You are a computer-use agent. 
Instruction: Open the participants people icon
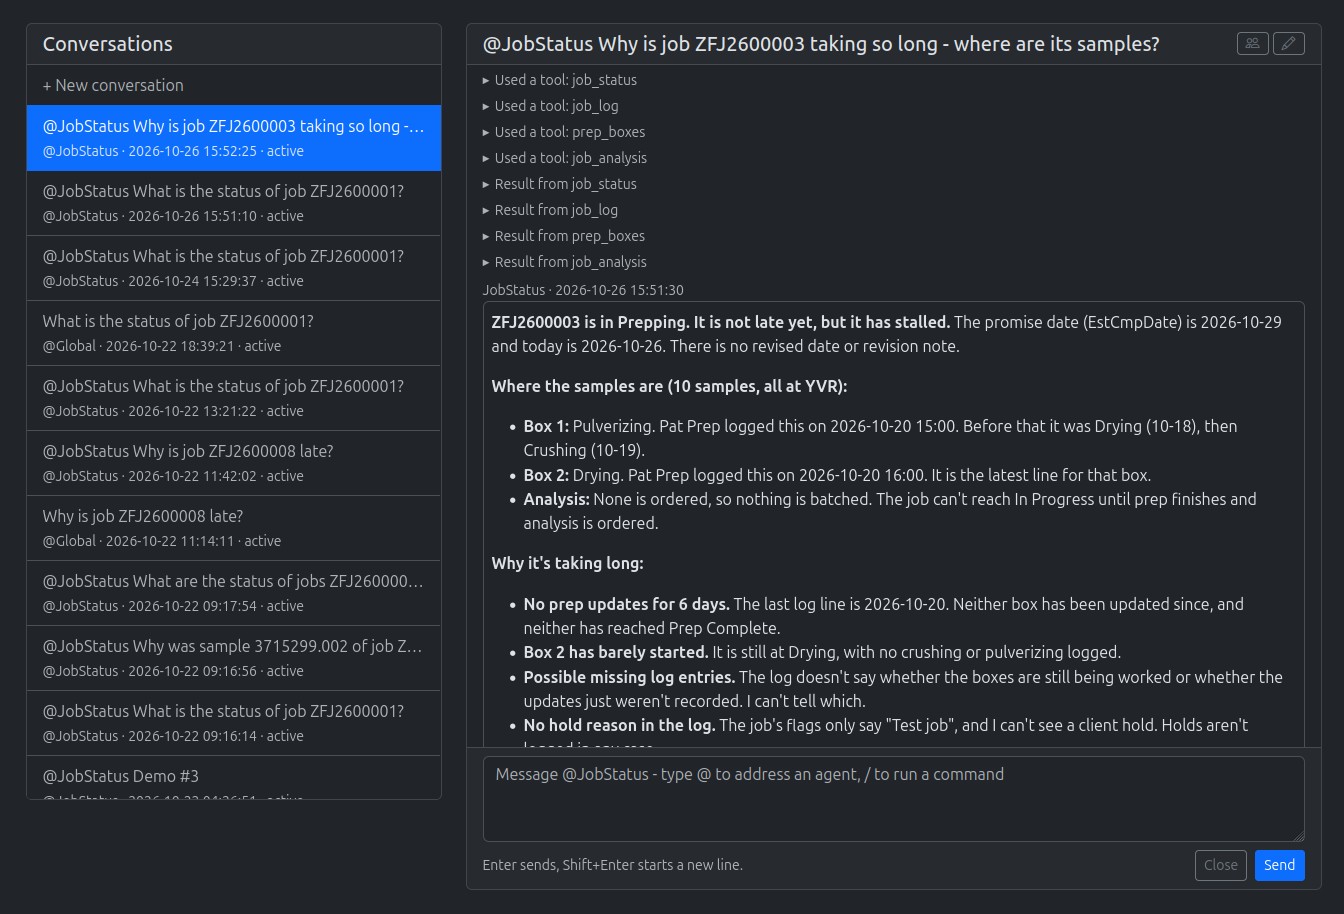click(x=1252, y=43)
